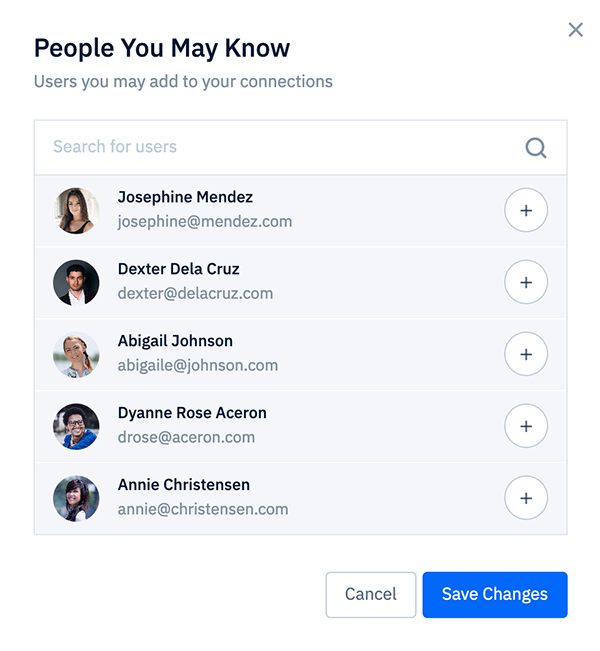Open Josephine Mendez's profile photo

(x=76, y=211)
